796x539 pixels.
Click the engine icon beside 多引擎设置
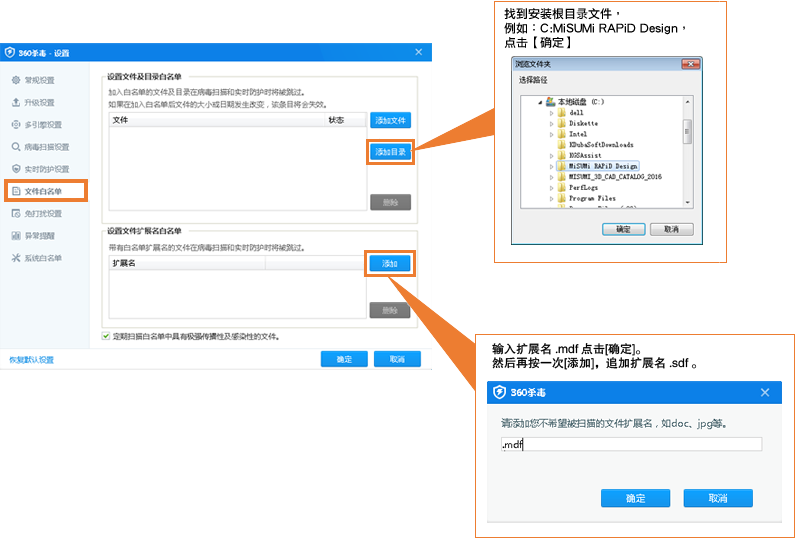coord(16,125)
